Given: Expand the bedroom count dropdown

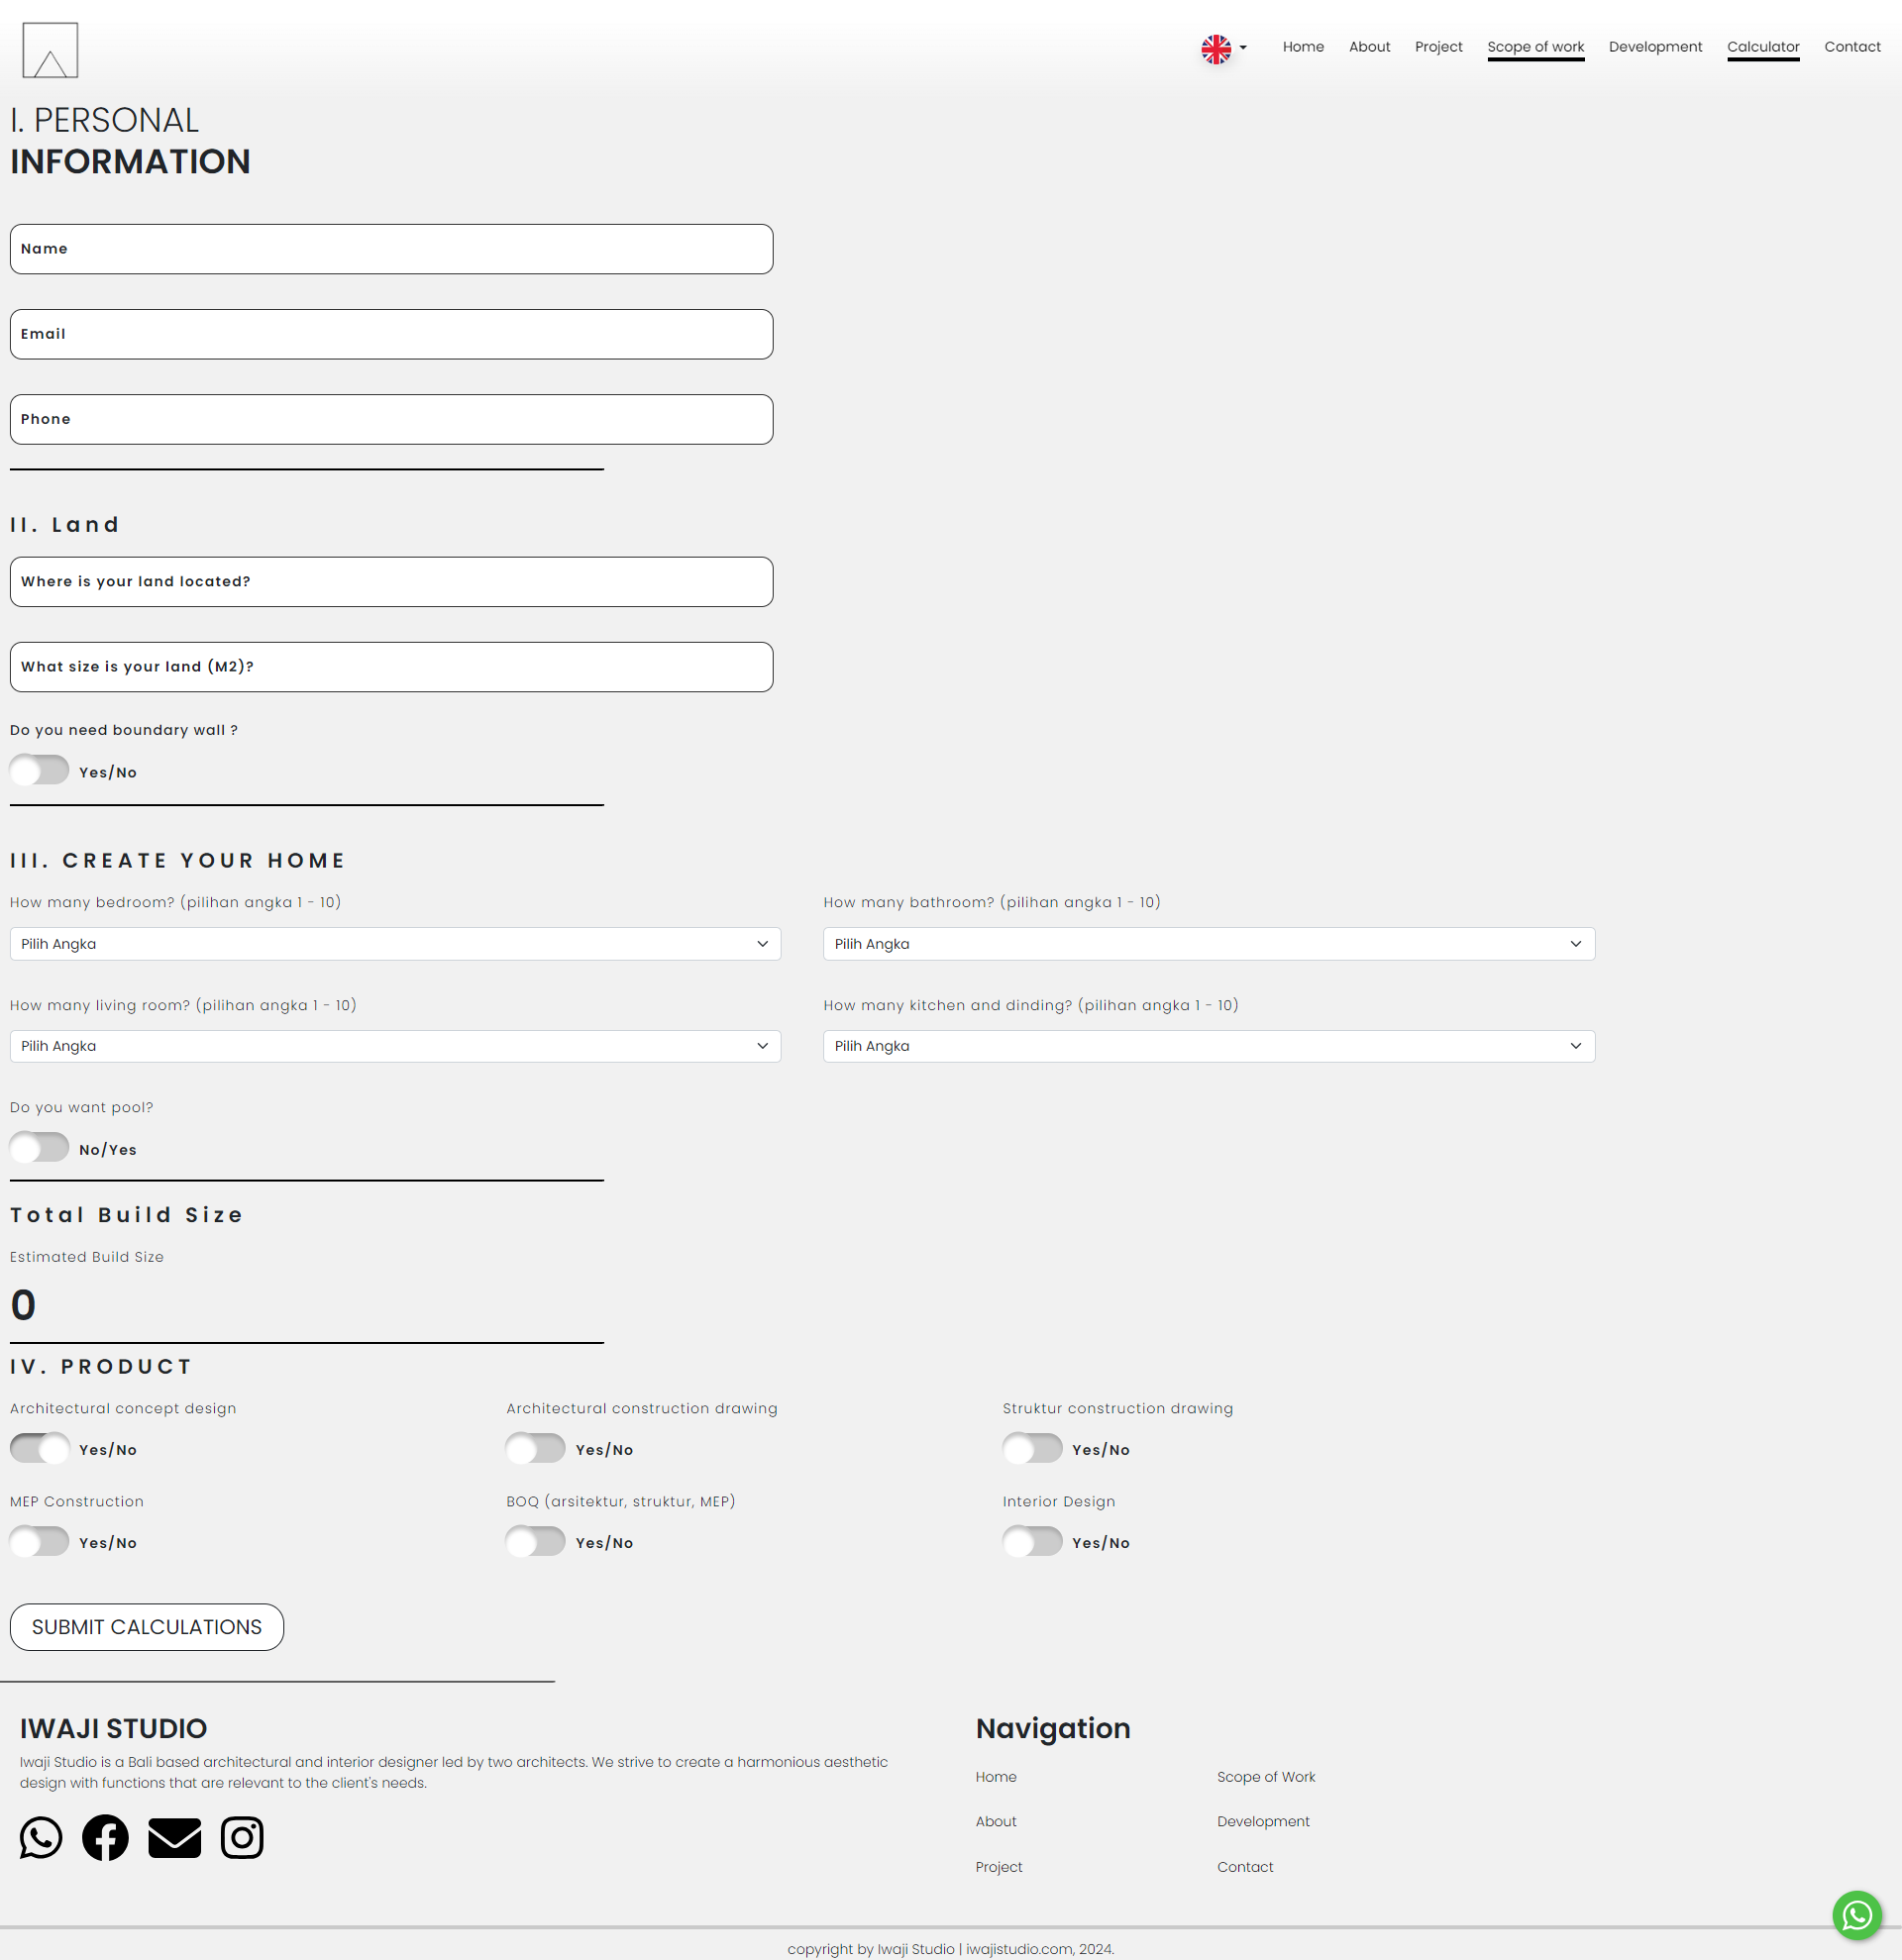Looking at the screenshot, I should pos(395,944).
